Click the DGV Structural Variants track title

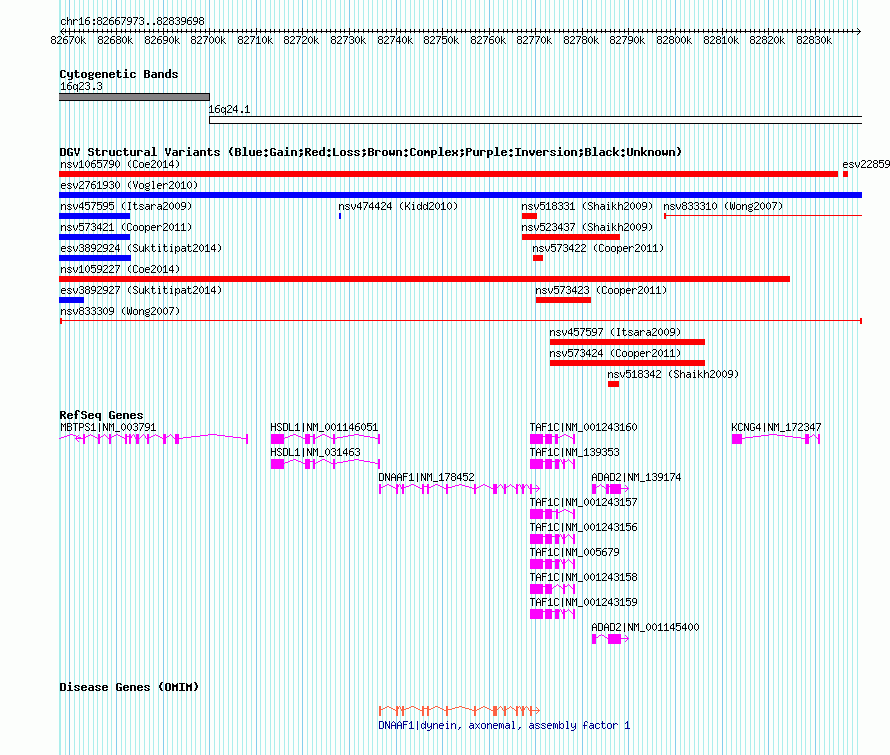pos(371,152)
